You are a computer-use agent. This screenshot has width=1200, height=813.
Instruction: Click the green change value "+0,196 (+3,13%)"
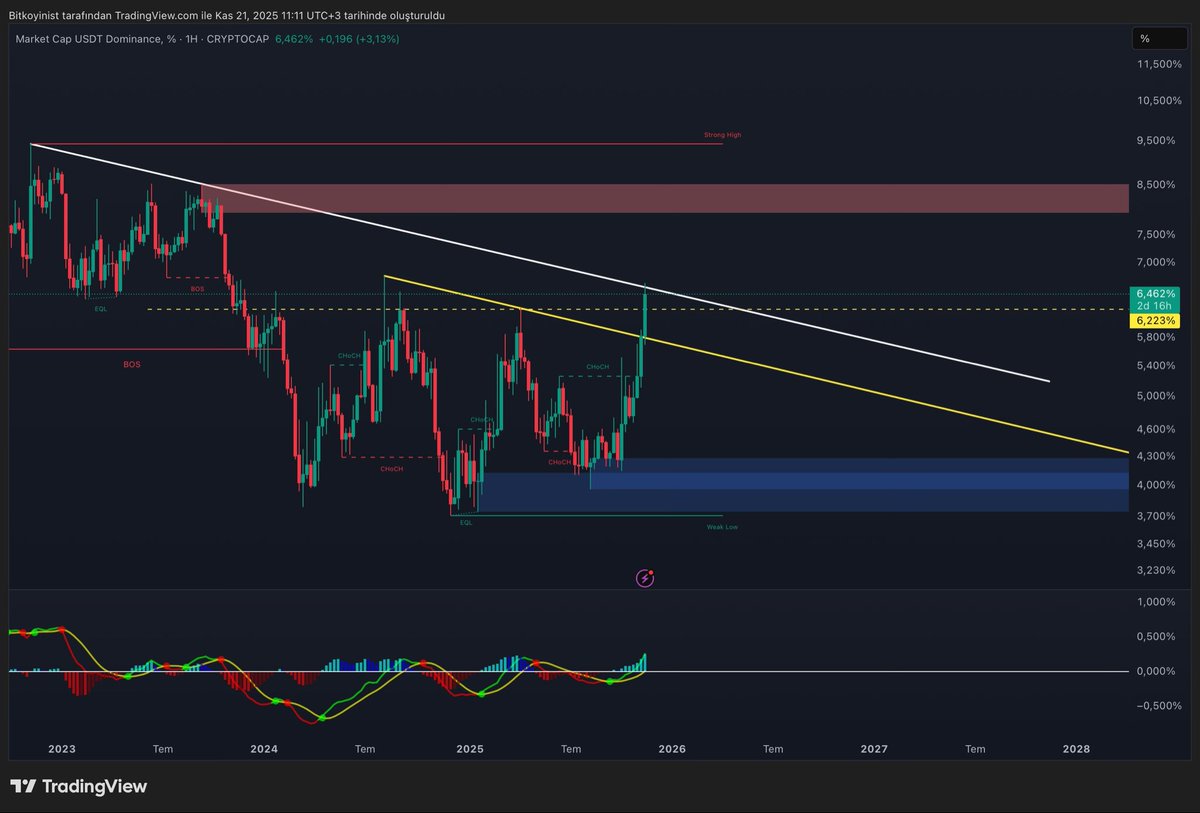click(357, 39)
